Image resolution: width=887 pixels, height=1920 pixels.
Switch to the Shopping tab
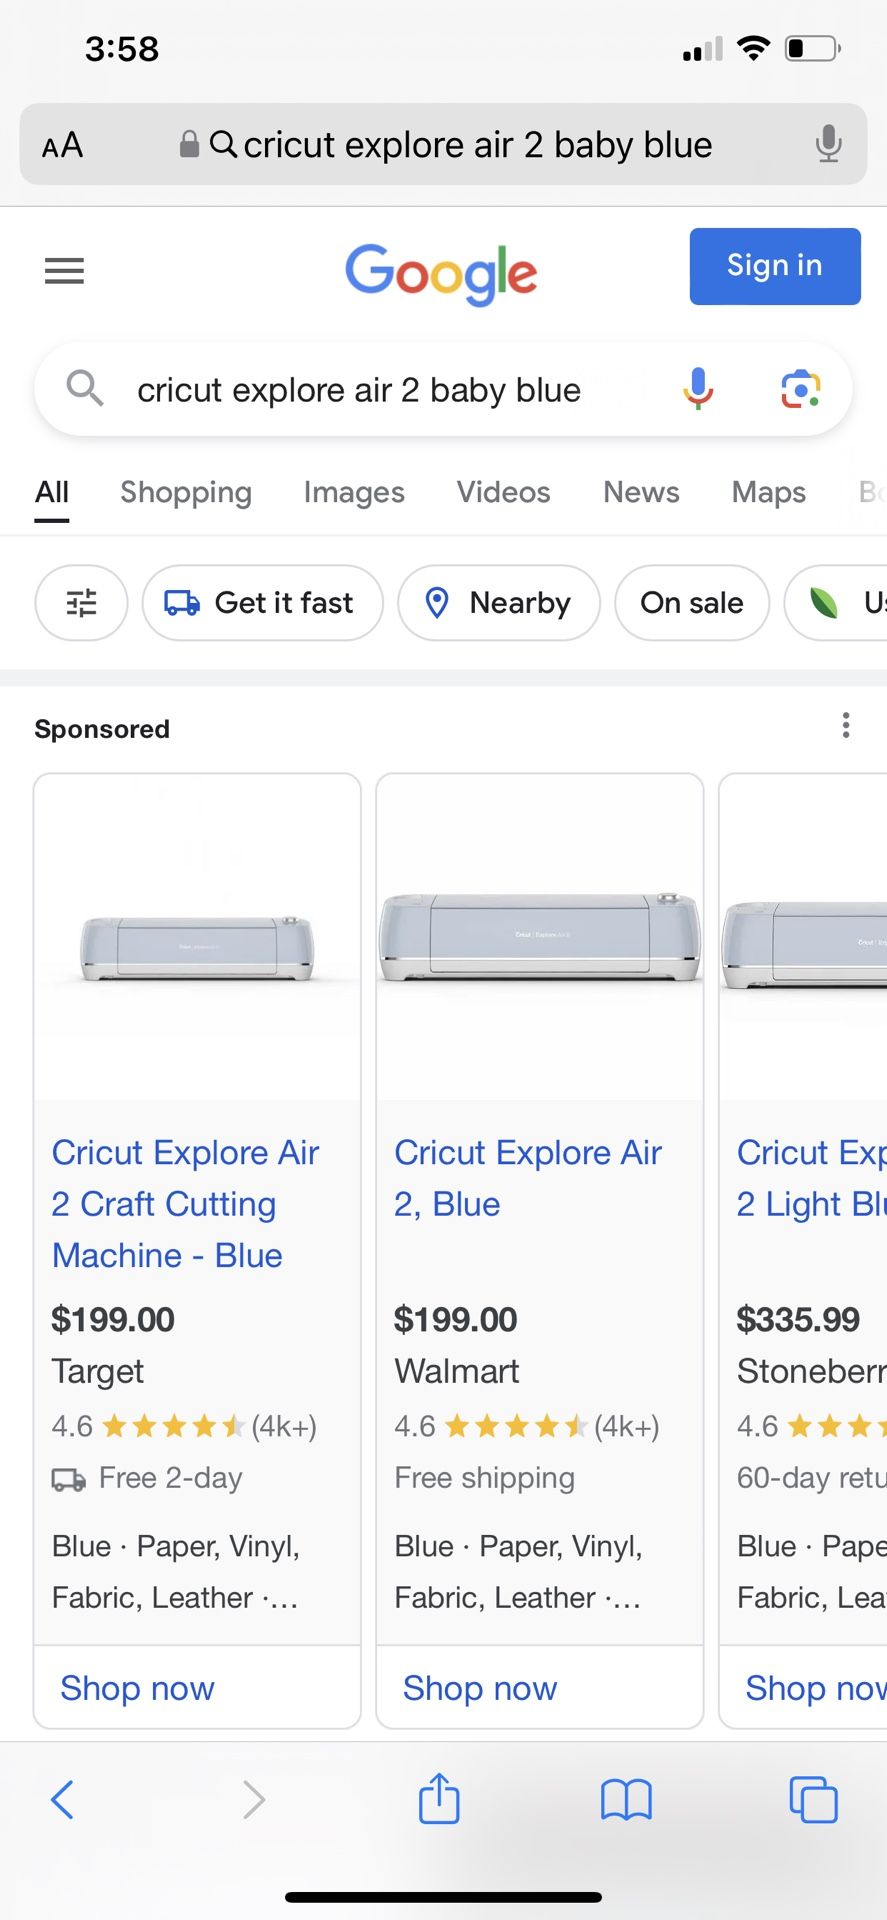coord(185,492)
